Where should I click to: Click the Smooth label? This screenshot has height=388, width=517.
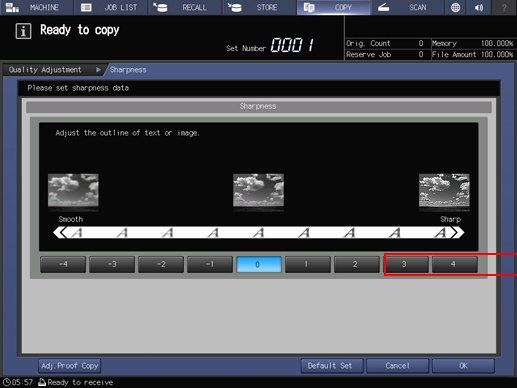point(71,219)
